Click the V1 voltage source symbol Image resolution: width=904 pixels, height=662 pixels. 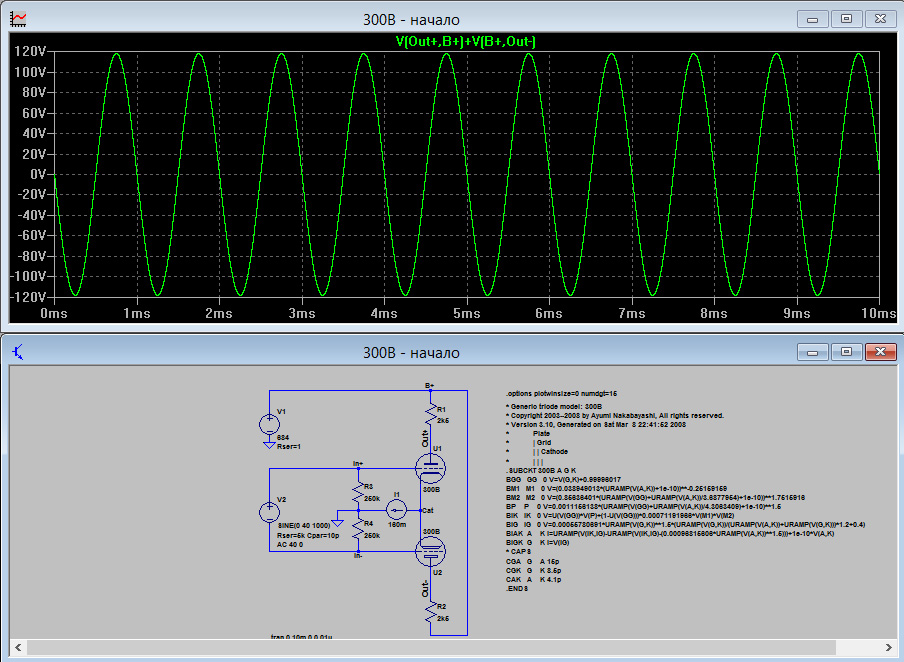point(269,422)
